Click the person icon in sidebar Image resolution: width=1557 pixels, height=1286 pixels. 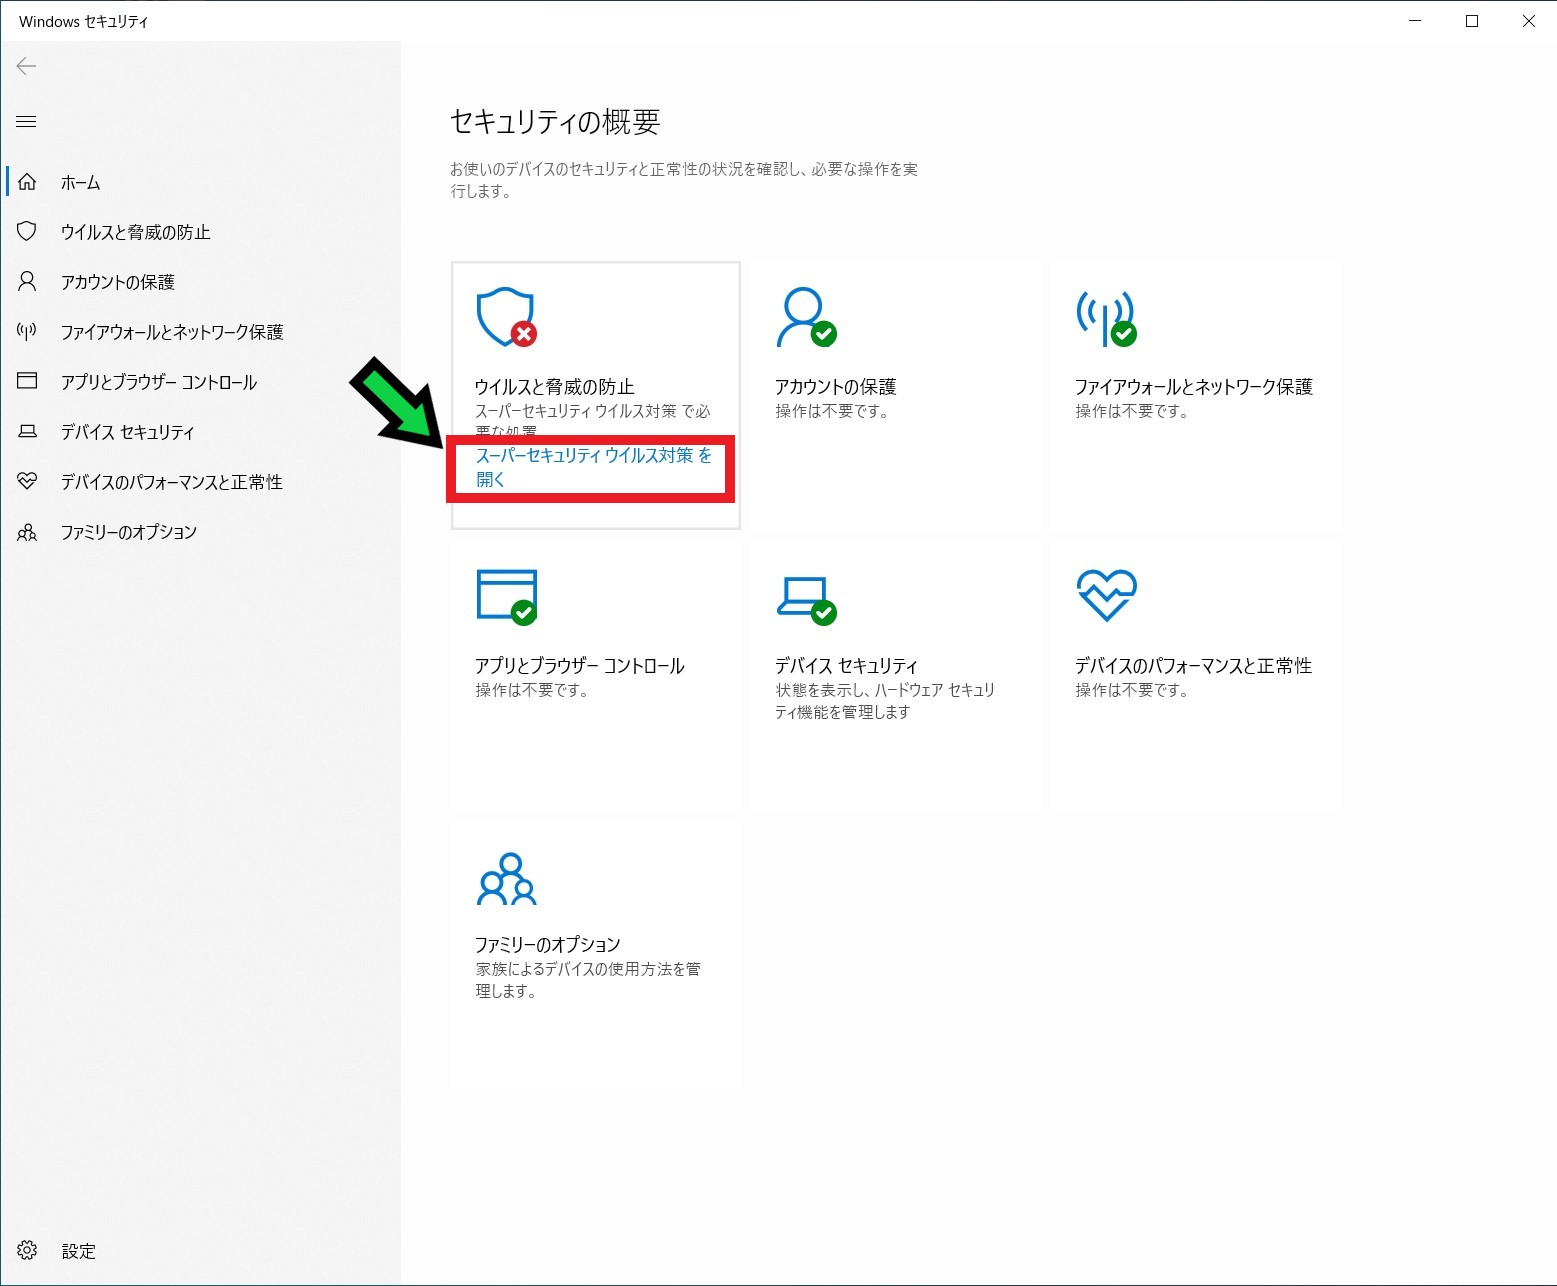(27, 282)
